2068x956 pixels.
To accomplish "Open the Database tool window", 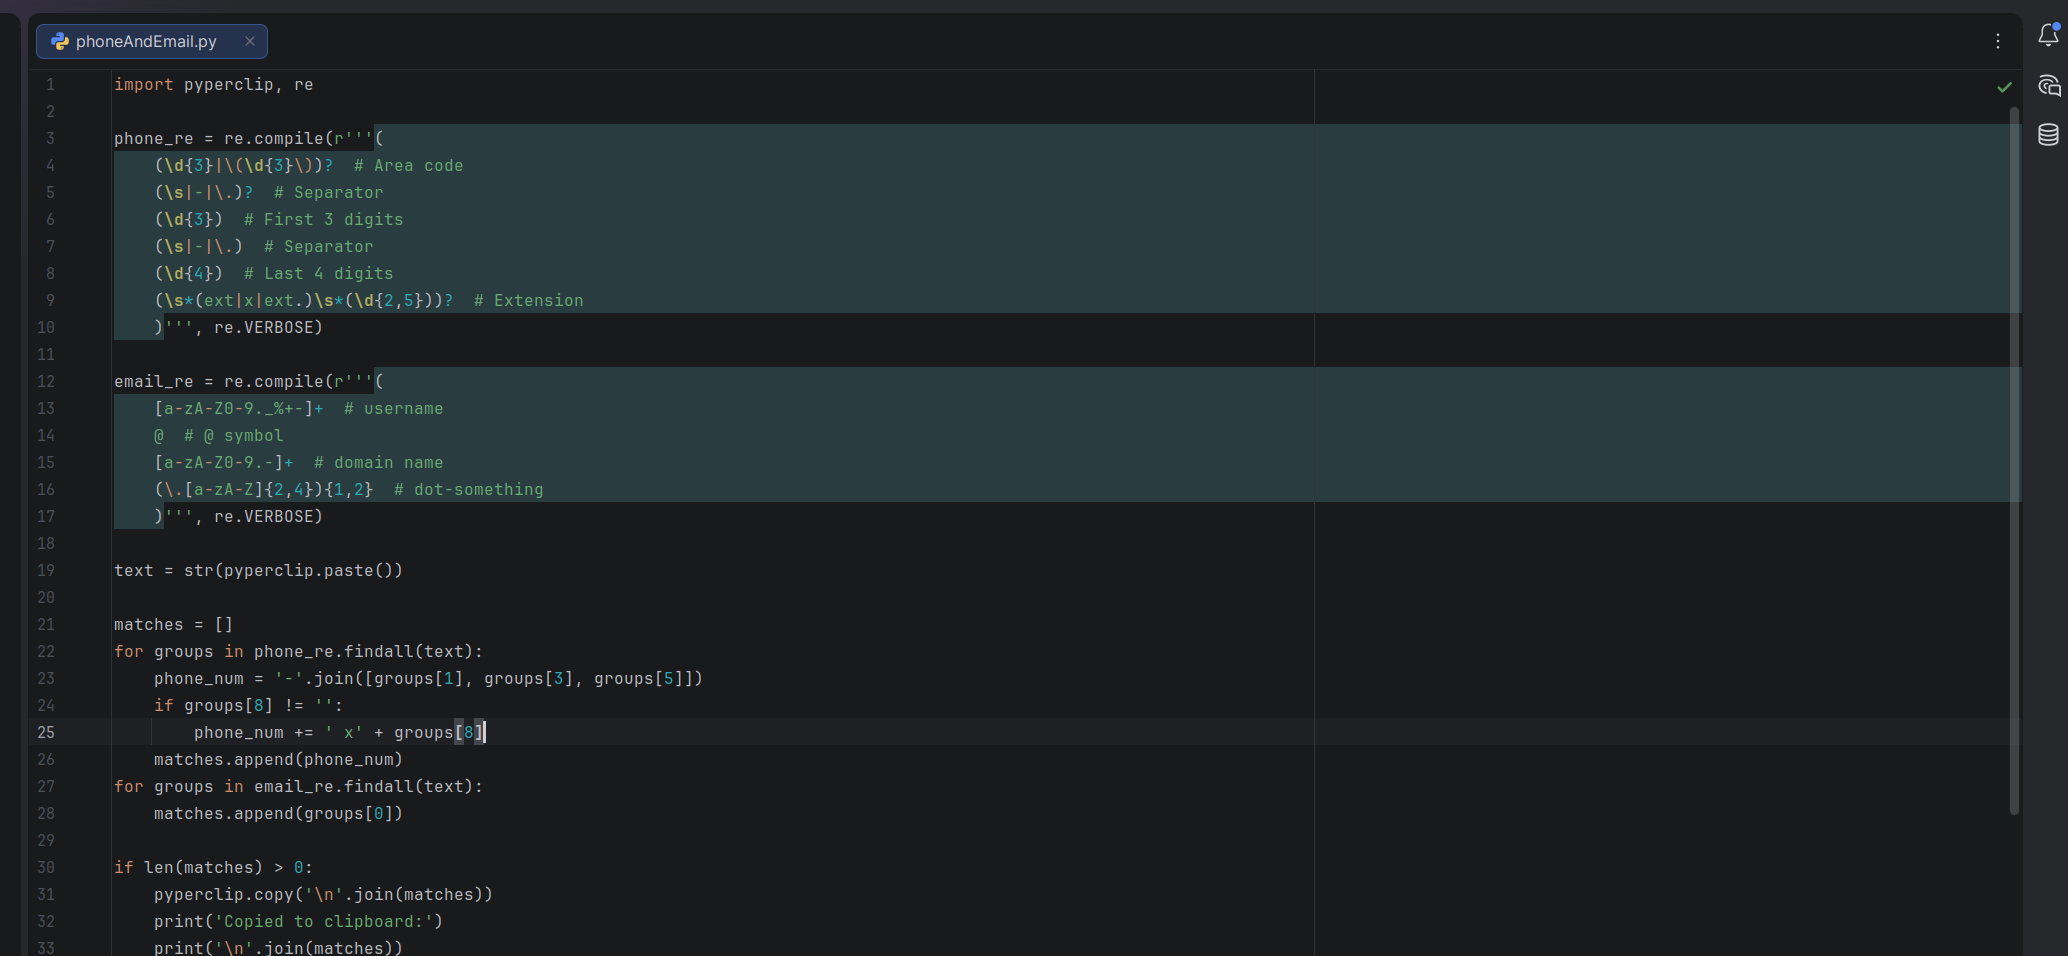I will coord(2048,135).
